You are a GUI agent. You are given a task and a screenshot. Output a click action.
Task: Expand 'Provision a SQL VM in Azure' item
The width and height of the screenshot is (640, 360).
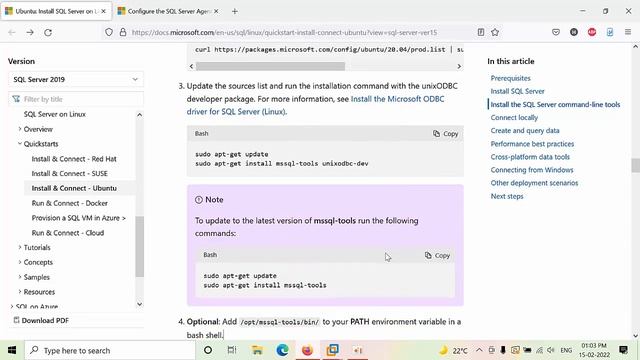tap(79, 218)
